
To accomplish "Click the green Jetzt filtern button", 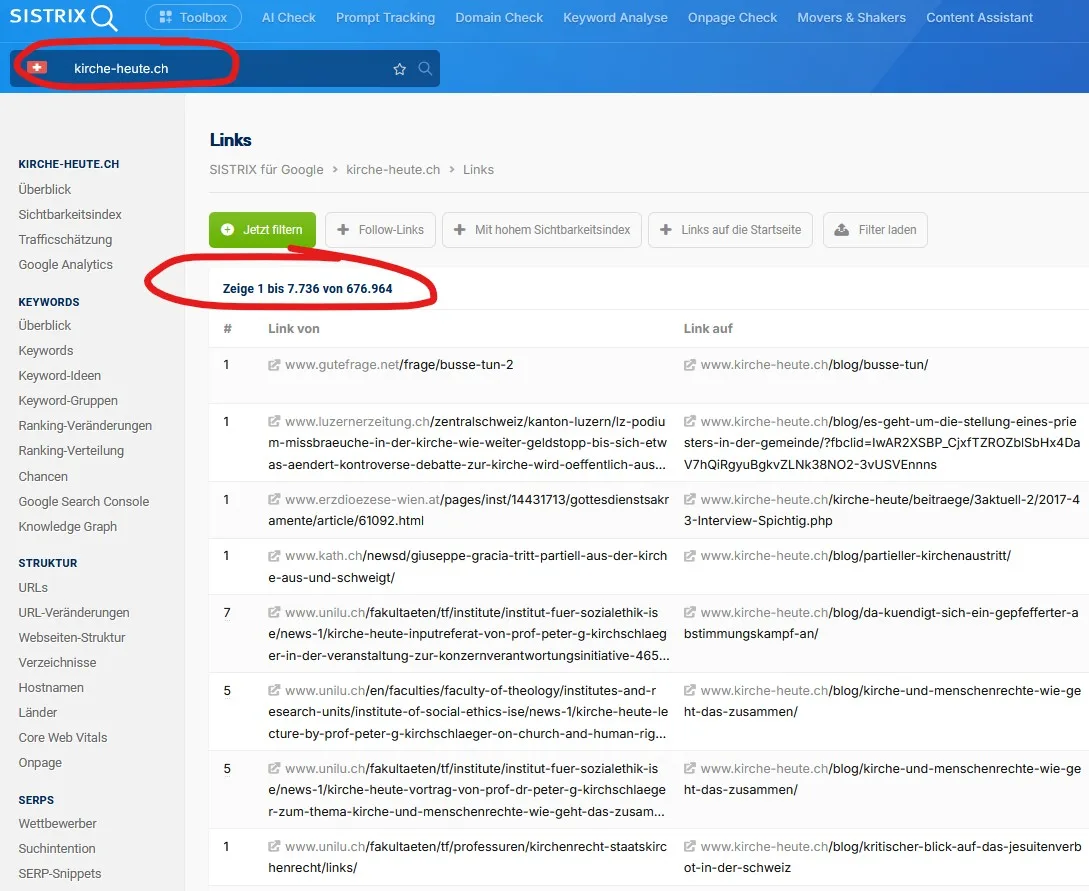I will pyautogui.click(x=262, y=230).
